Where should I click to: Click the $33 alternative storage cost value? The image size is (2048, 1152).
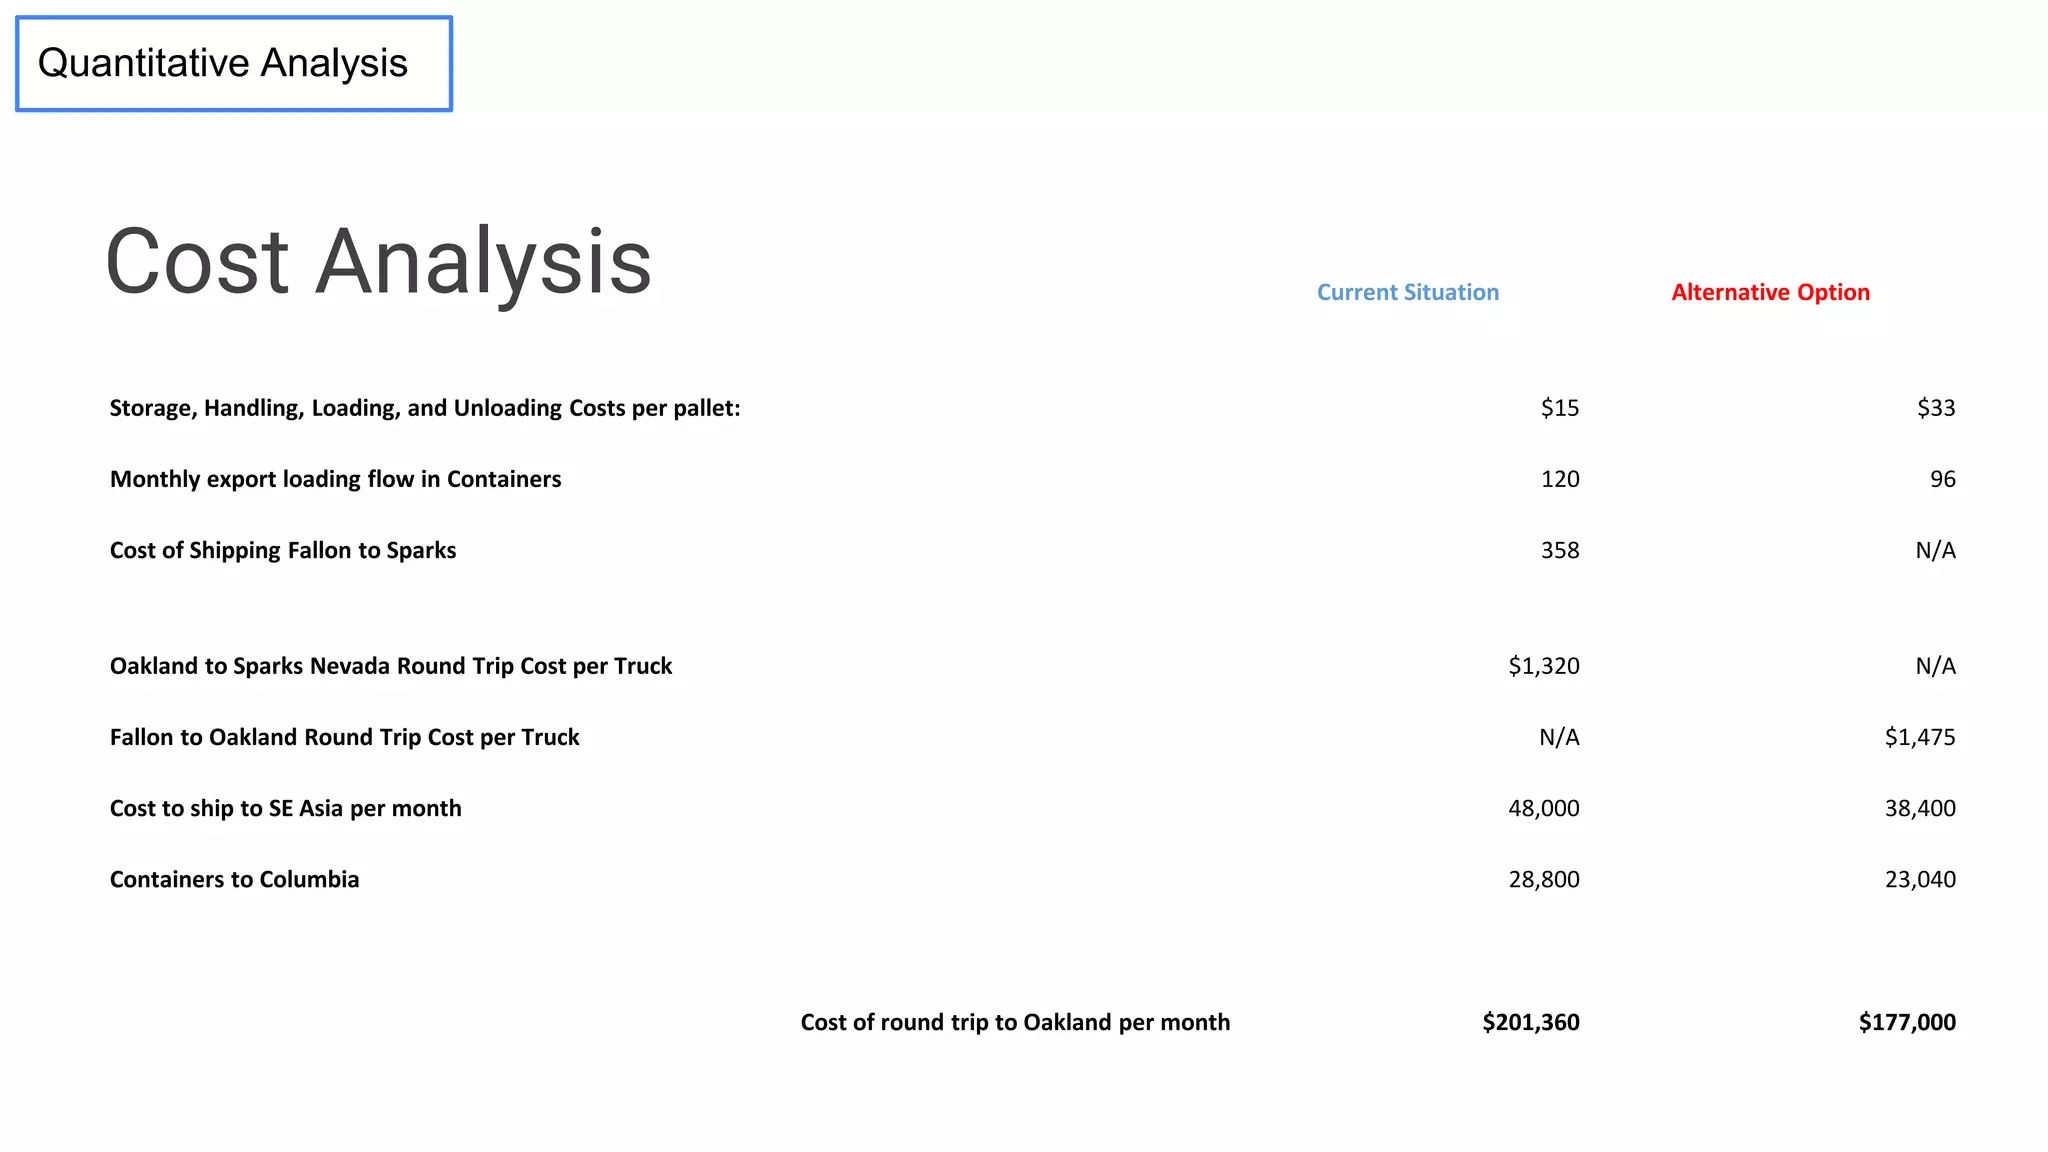pos(1935,408)
